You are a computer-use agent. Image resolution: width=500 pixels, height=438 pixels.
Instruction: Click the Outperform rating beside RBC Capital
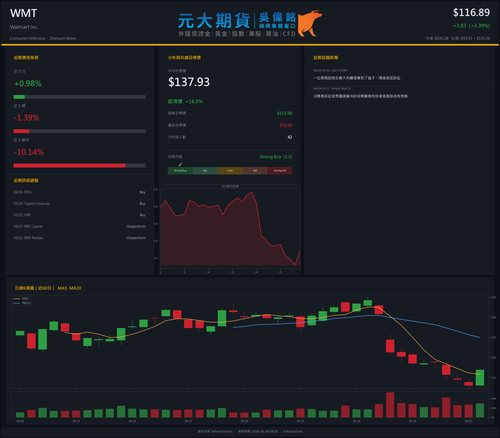[x=136, y=226]
